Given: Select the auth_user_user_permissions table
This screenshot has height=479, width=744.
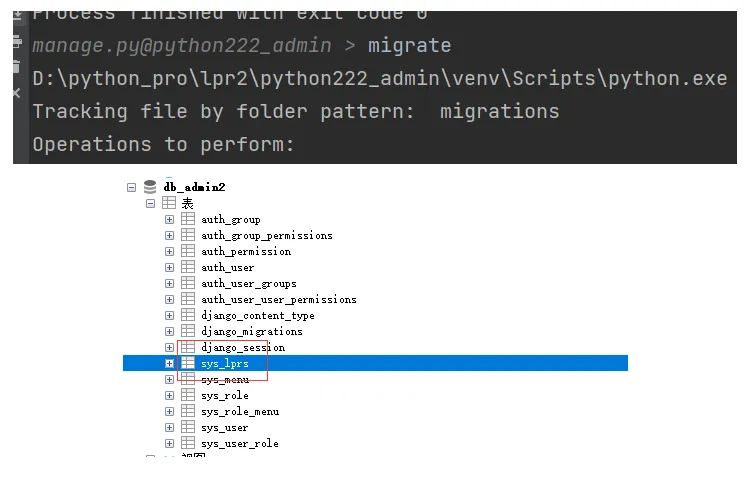Looking at the screenshot, I should [x=278, y=299].
